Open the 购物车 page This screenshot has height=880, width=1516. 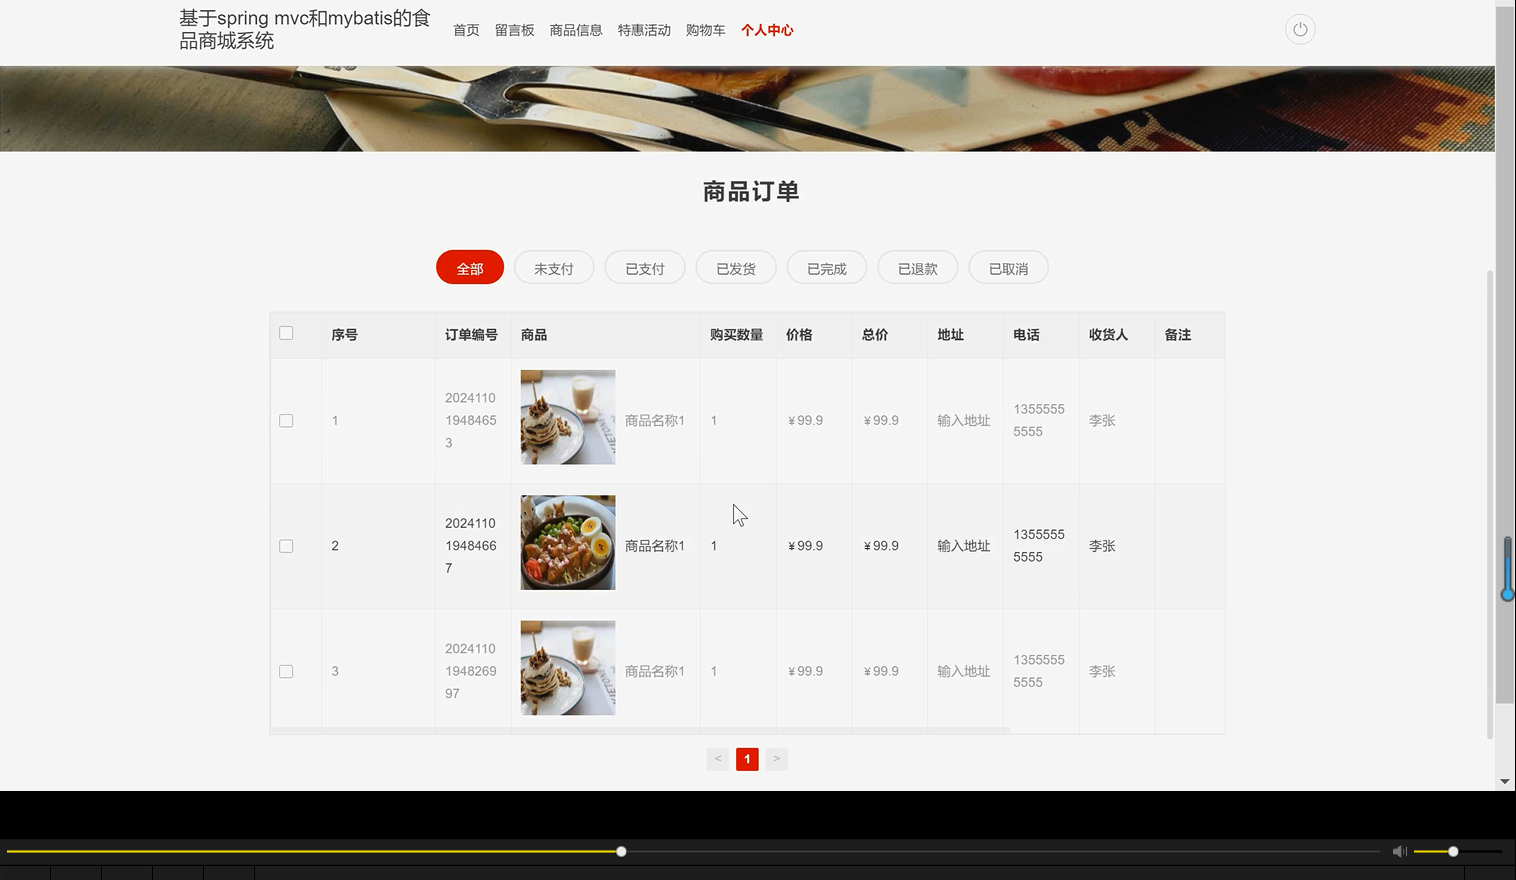pos(705,30)
